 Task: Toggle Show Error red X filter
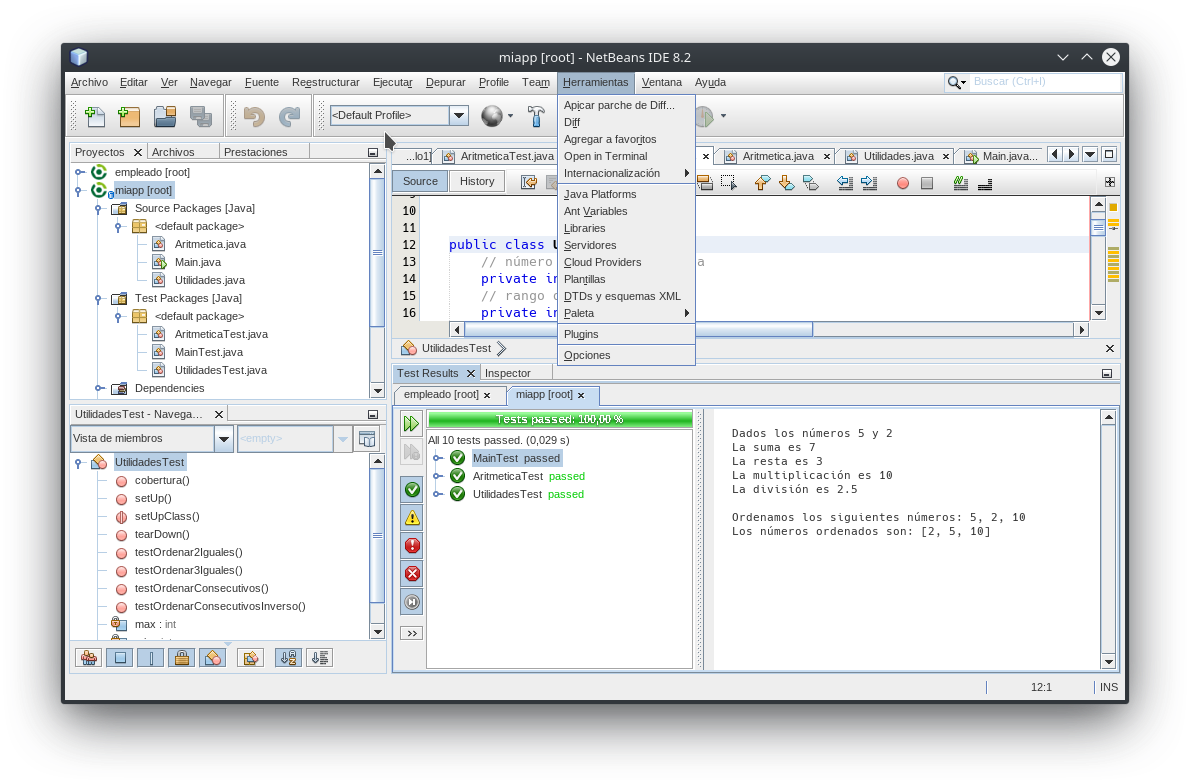click(412, 574)
